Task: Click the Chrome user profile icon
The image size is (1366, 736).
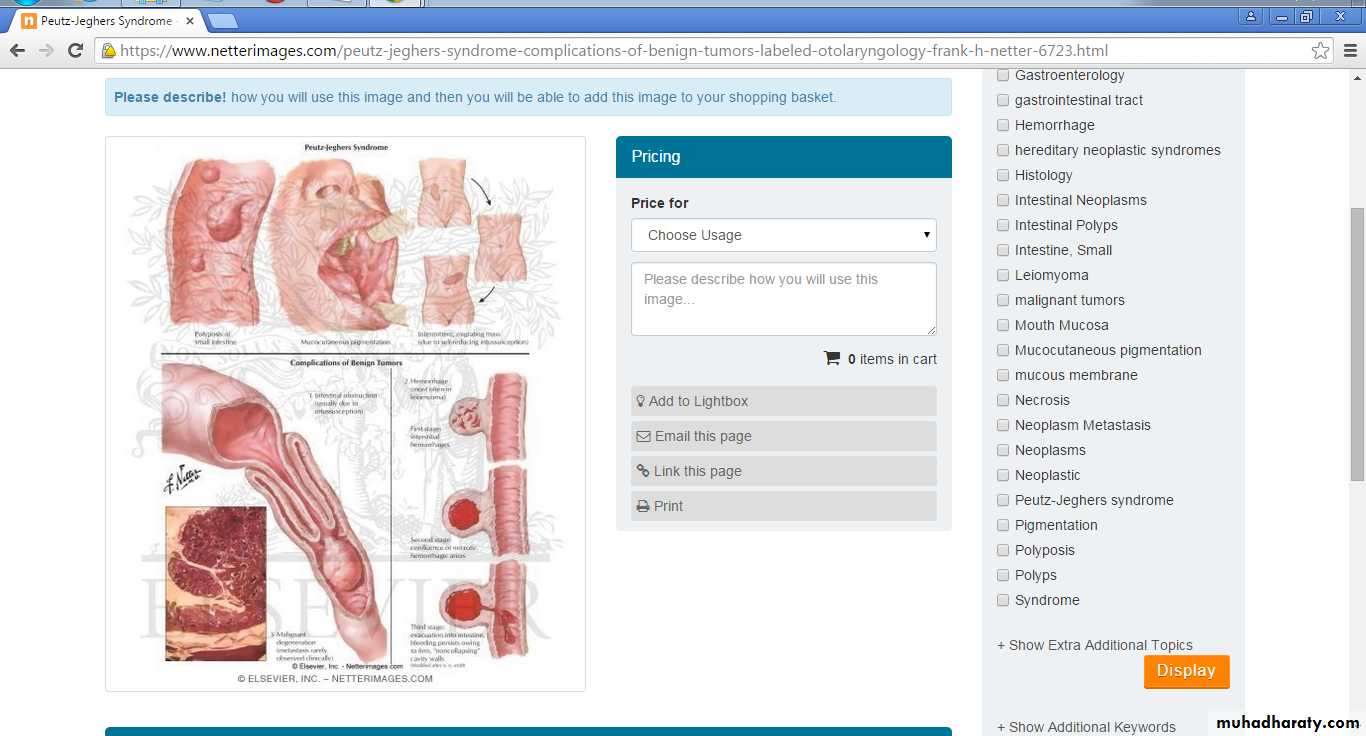Action: click(x=1251, y=17)
